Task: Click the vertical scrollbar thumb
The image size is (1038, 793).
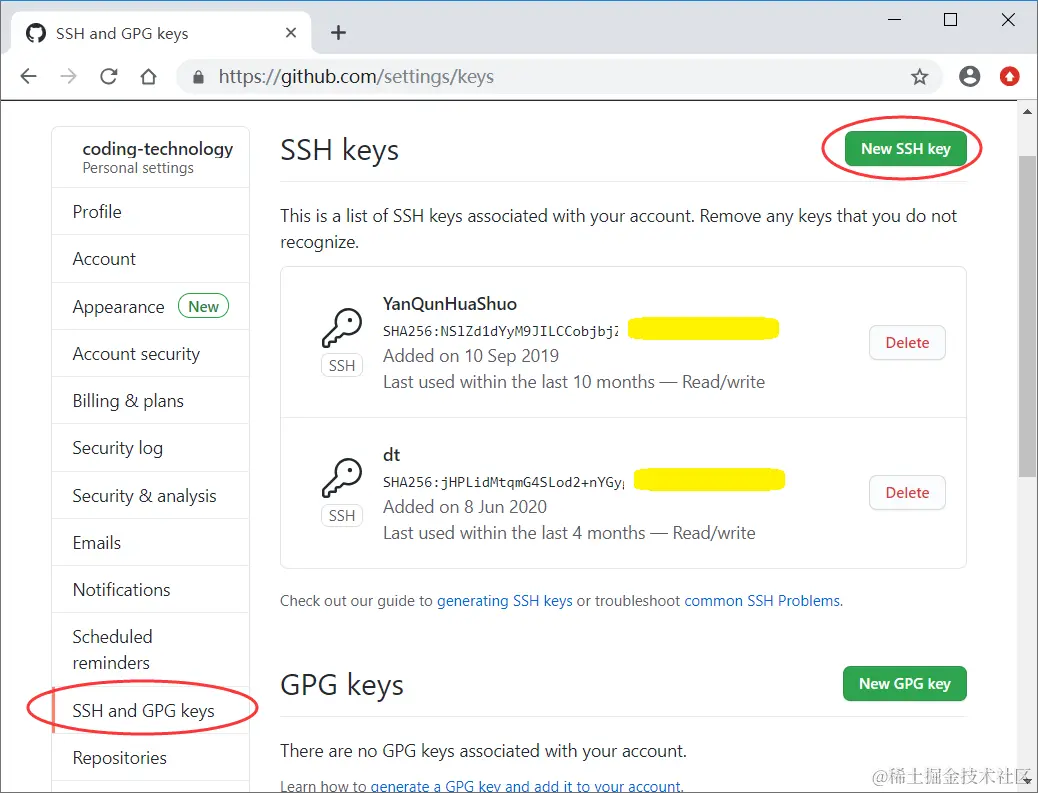Action: pos(1027,316)
